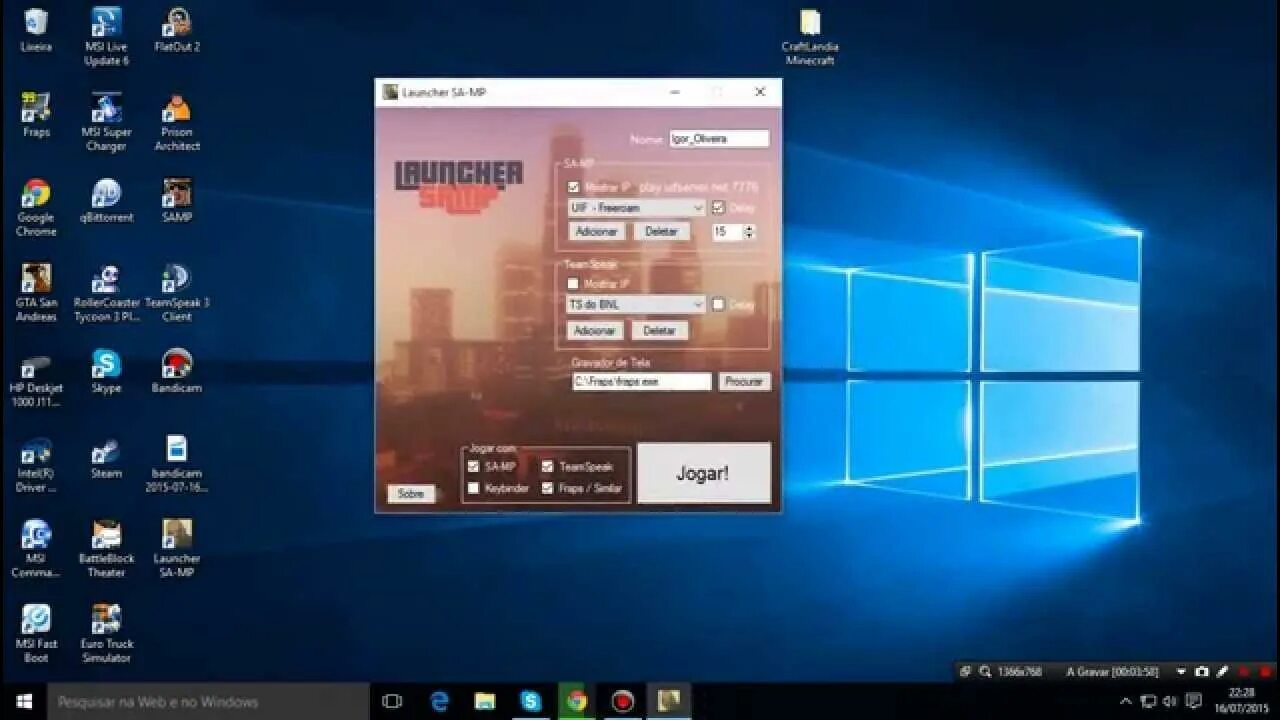Open FlatOut 2 desktop icon
This screenshot has width=1280, height=720.
(177, 31)
